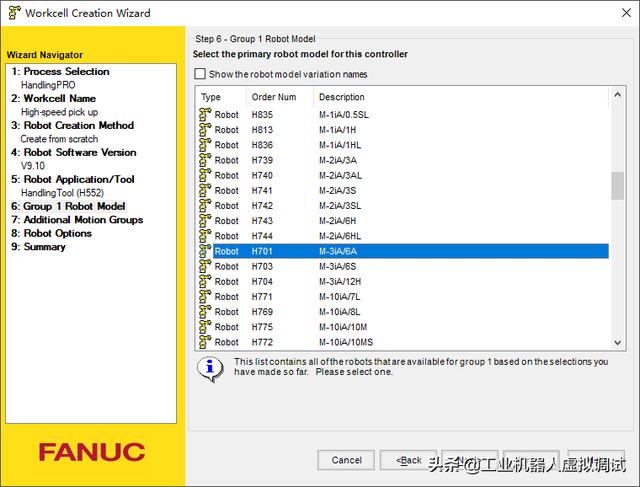Click robot icon in the H769 row

point(205,311)
